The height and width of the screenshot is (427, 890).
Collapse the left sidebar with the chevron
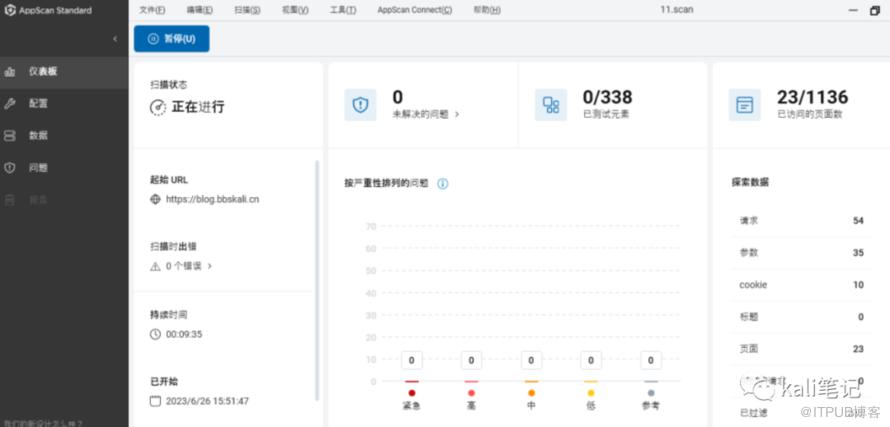tap(115, 39)
